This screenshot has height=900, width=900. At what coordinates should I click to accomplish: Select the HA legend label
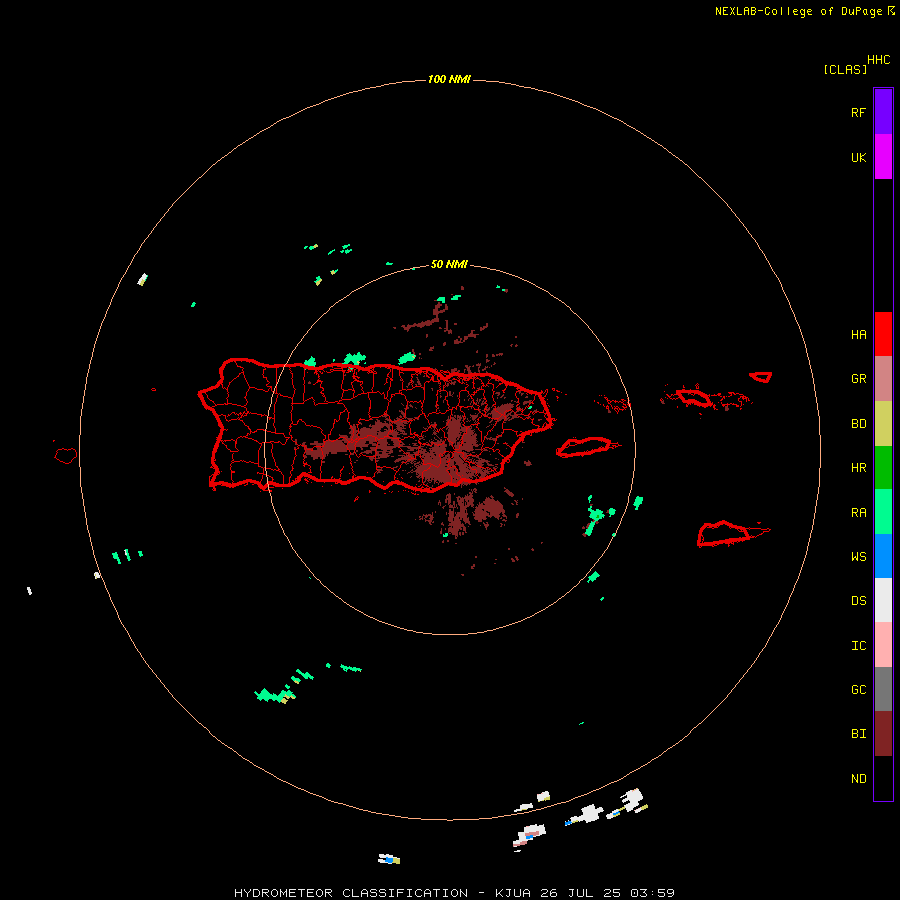858,335
